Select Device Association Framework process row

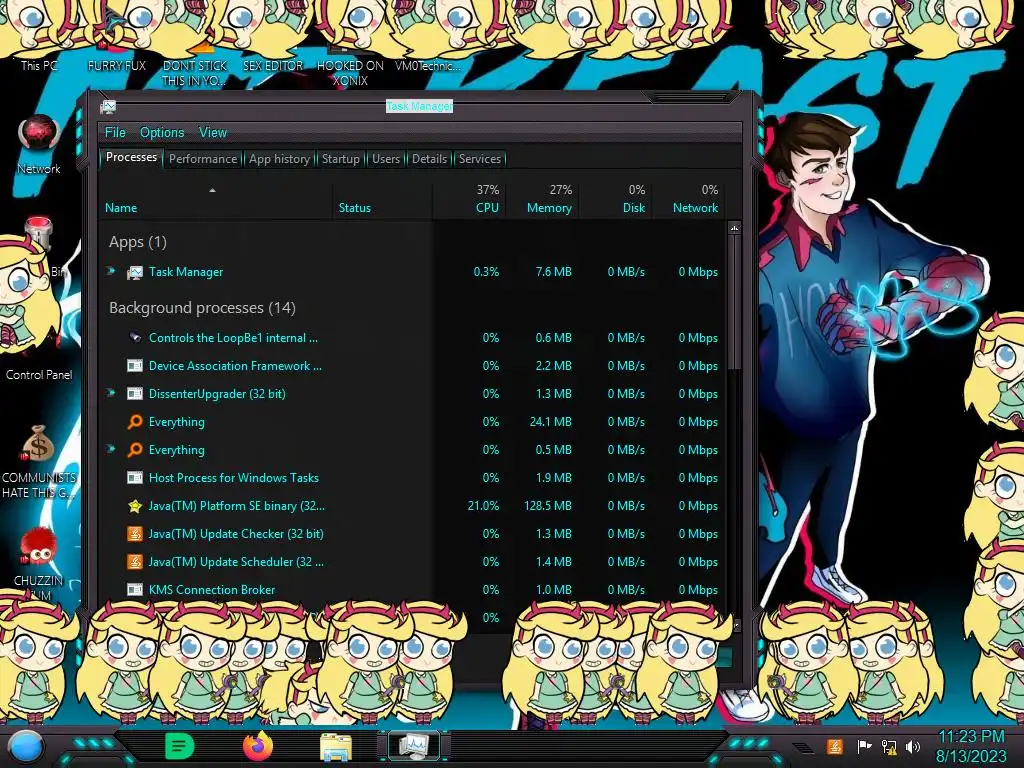pos(413,366)
